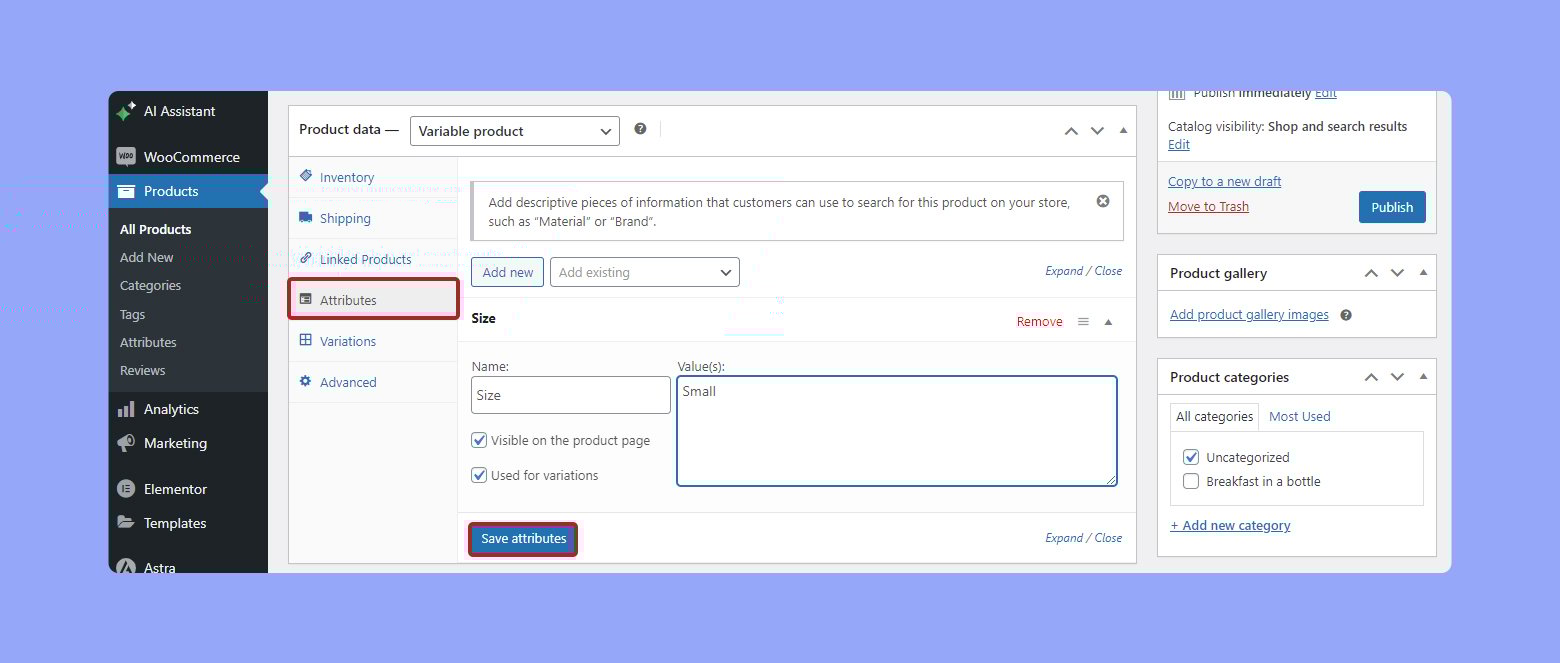
Task: Click the help question mark beside product type
Action: click(x=640, y=129)
